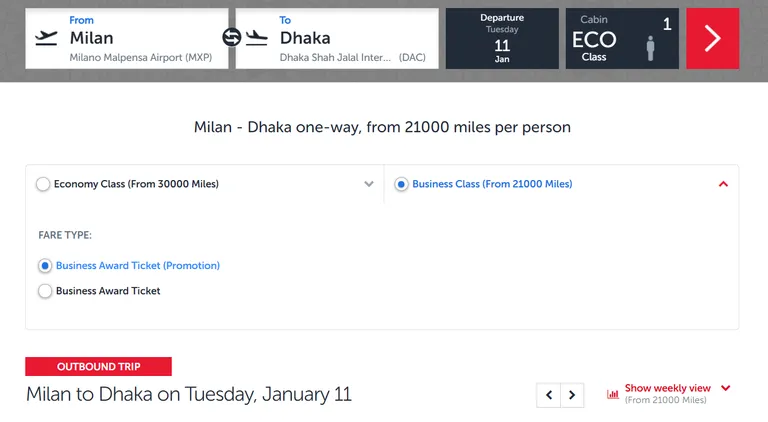This screenshot has height=422, width=768.
Task: Edit the To Dhaka airport field
Action: tap(337, 38)
